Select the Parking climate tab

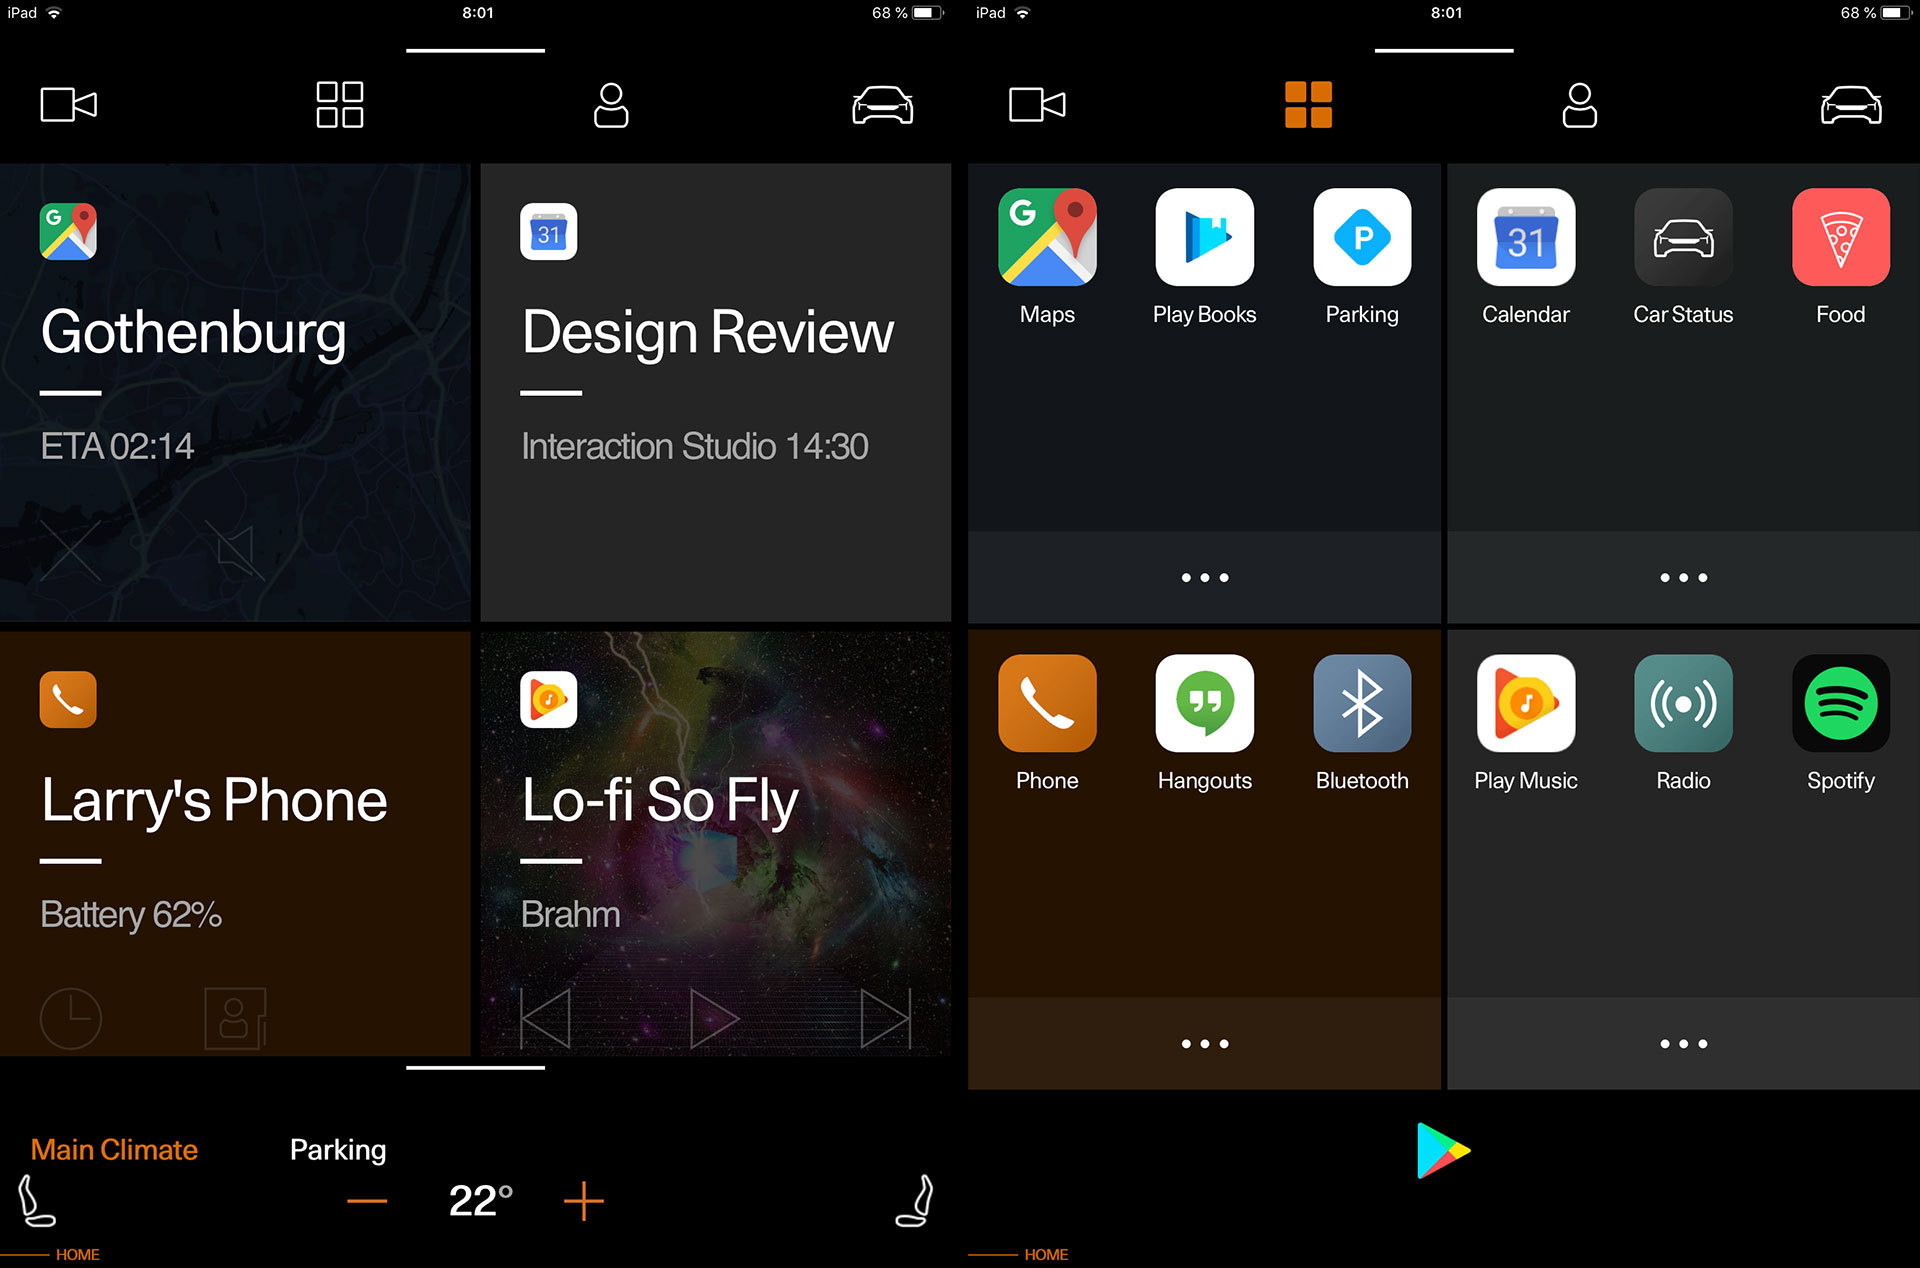(338, 1150)
